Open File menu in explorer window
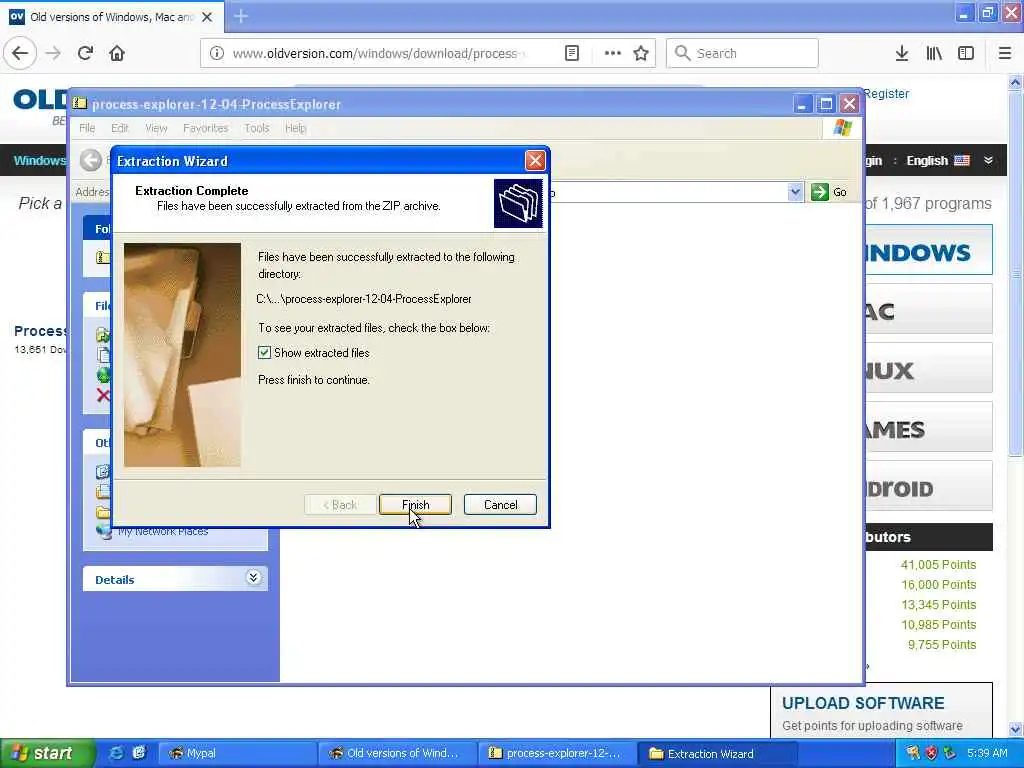This screenshot has width=1024, height=768. click(87, 128)
